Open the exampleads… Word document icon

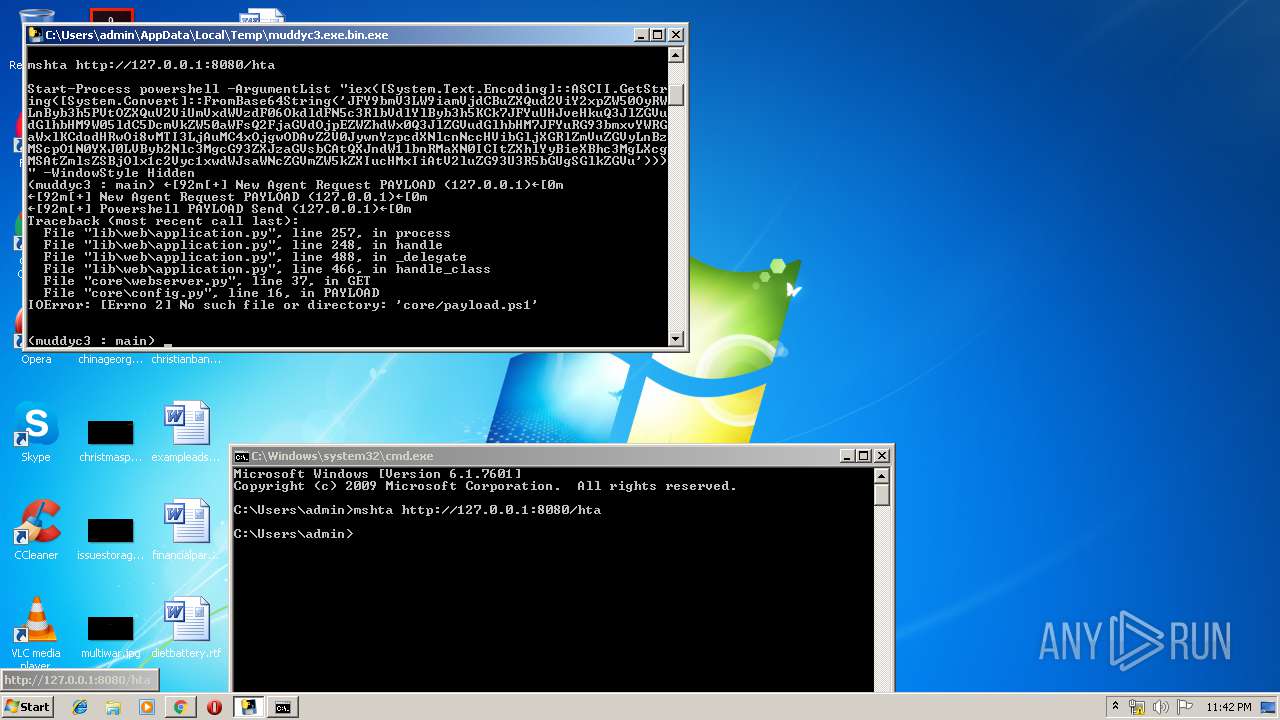point(186,432)
